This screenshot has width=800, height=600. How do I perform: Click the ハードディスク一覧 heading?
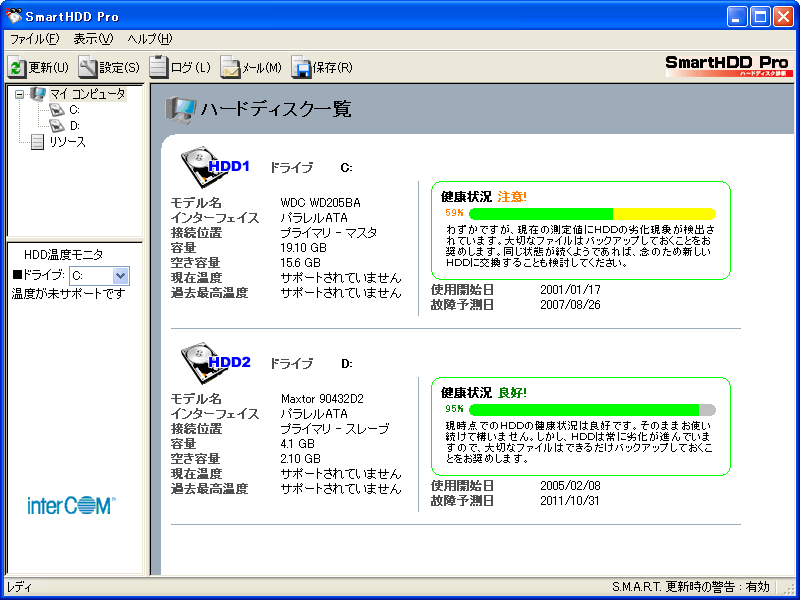pos(276,109)
